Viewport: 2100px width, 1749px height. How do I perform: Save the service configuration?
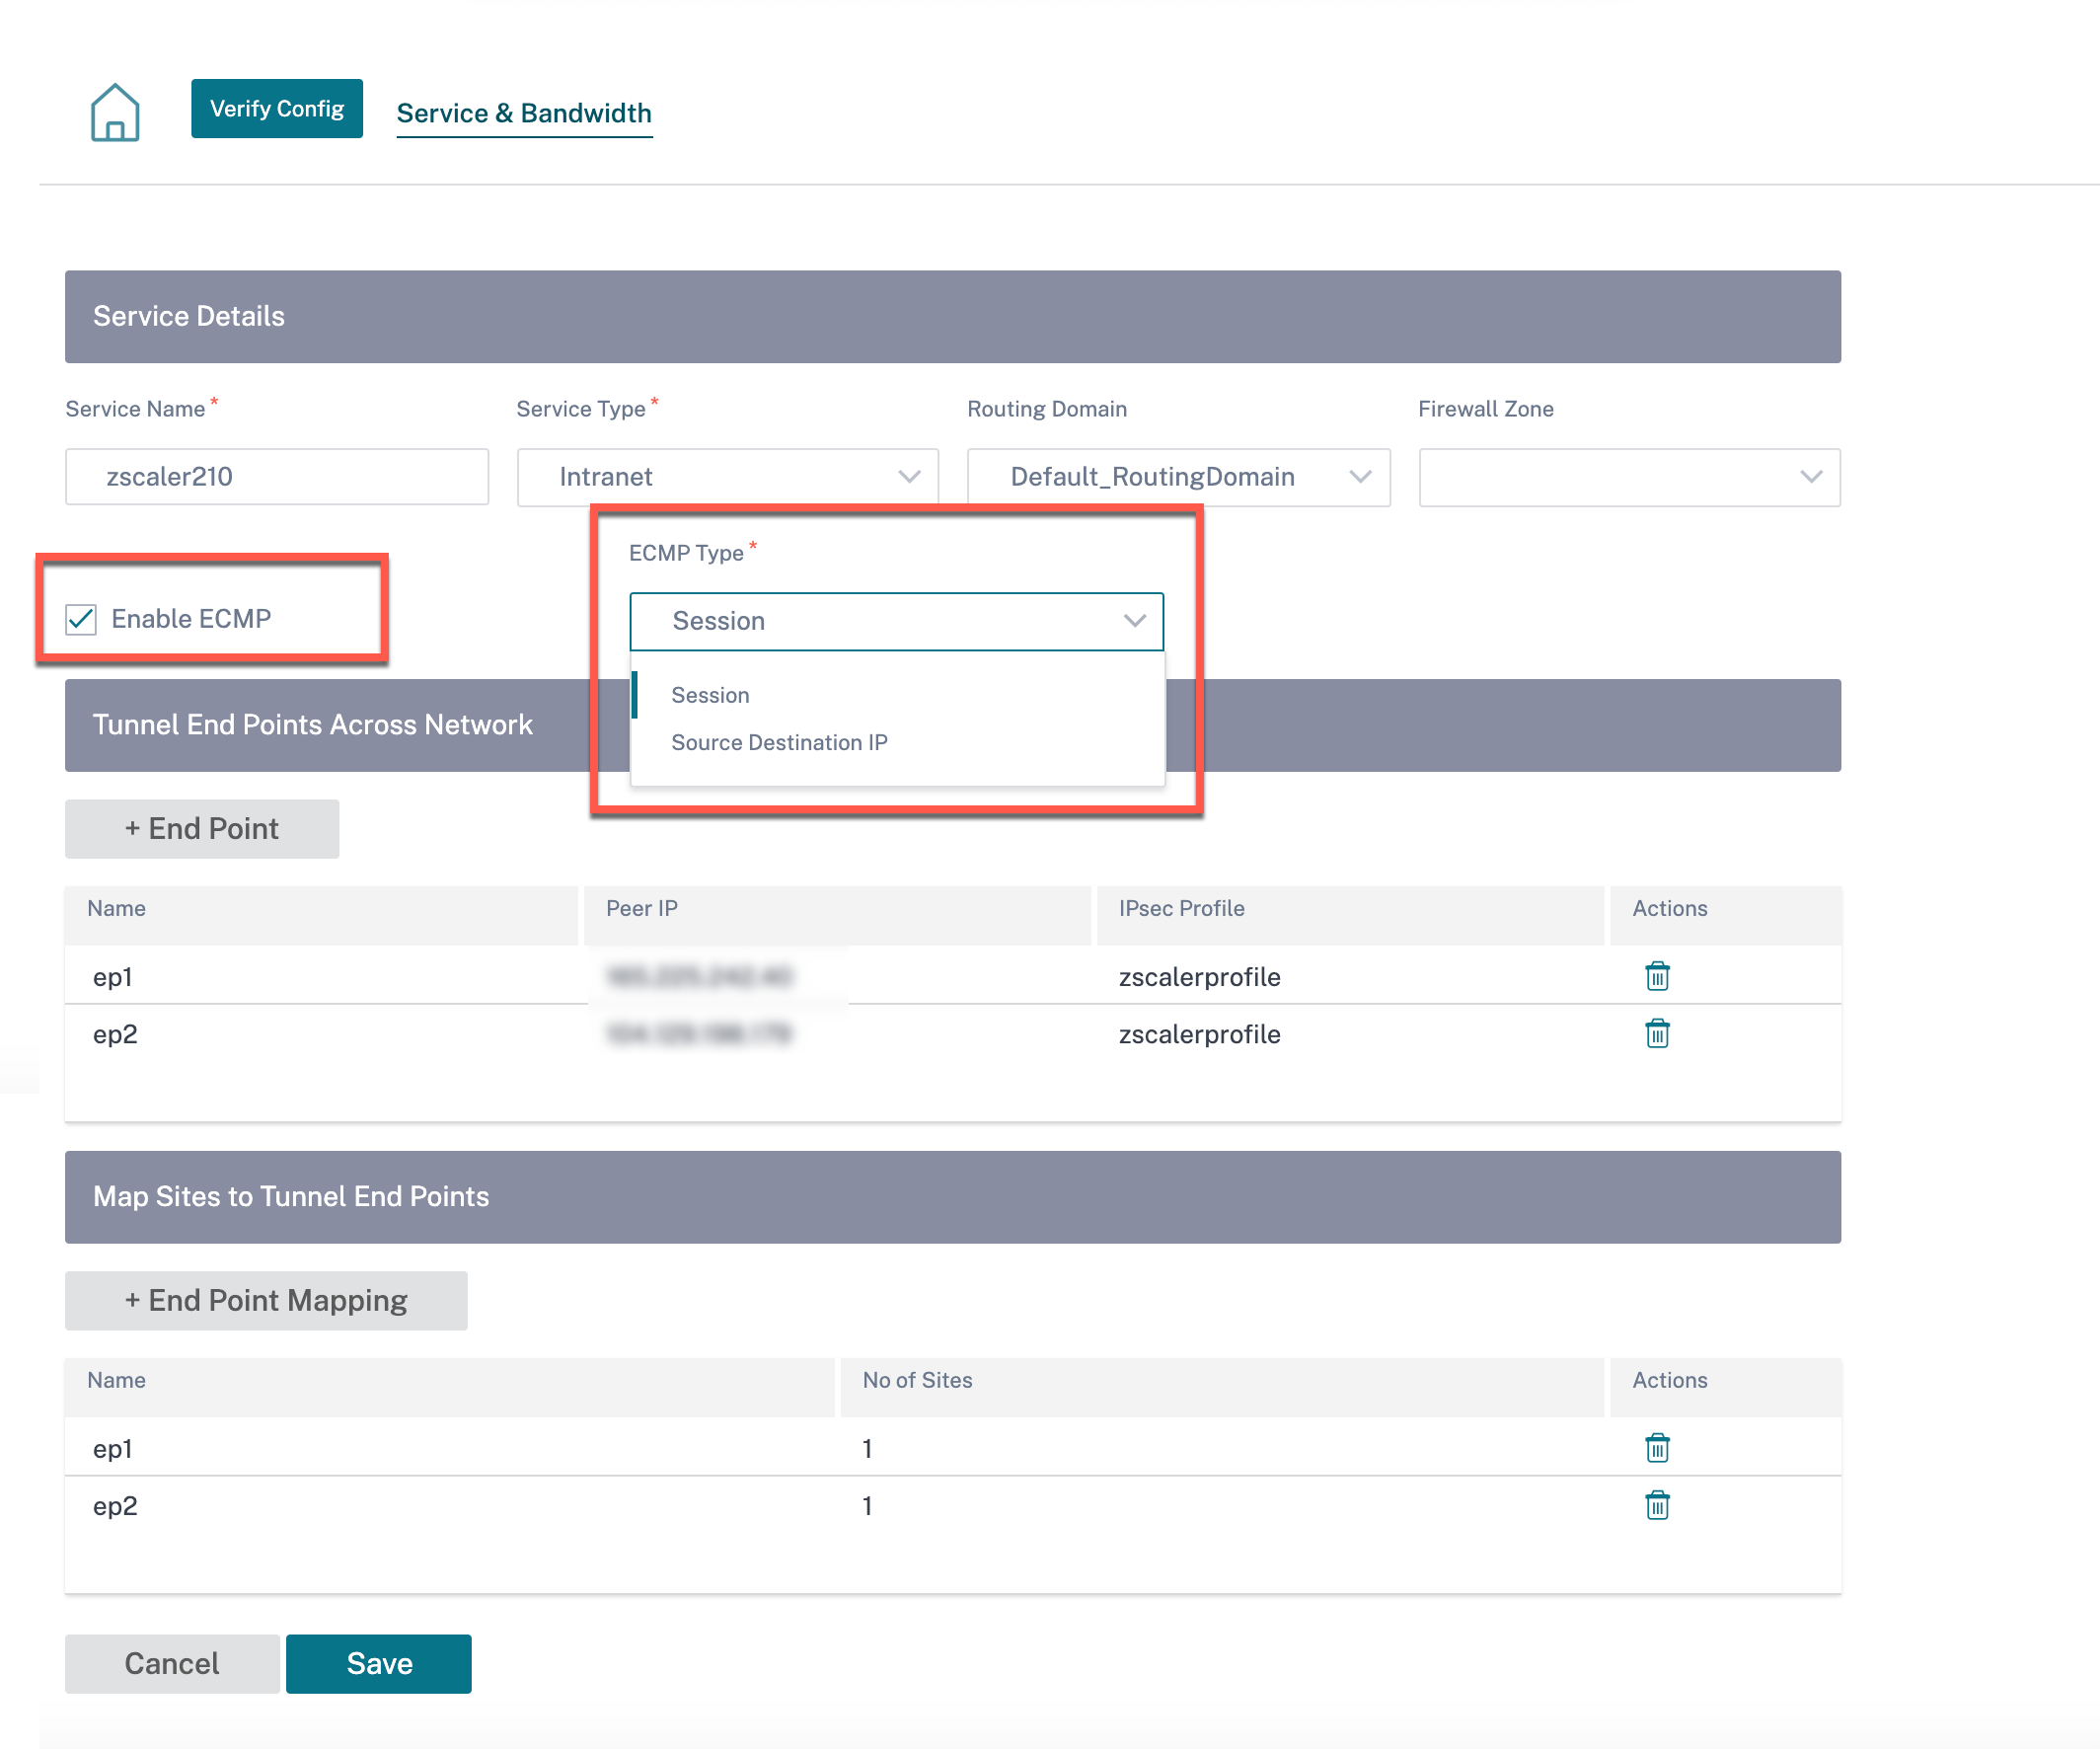379,1663
